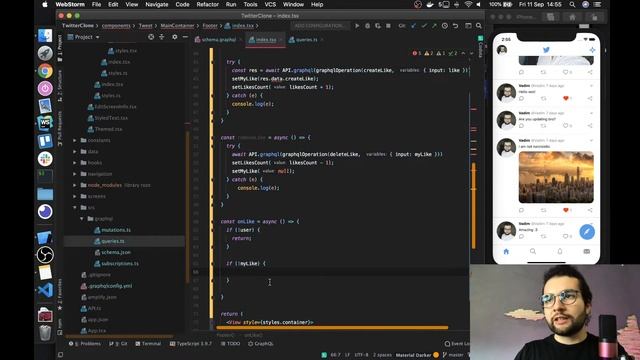Tap the Home tab icon in simulator
Screen dimensions: 640x360
[506, 251]
